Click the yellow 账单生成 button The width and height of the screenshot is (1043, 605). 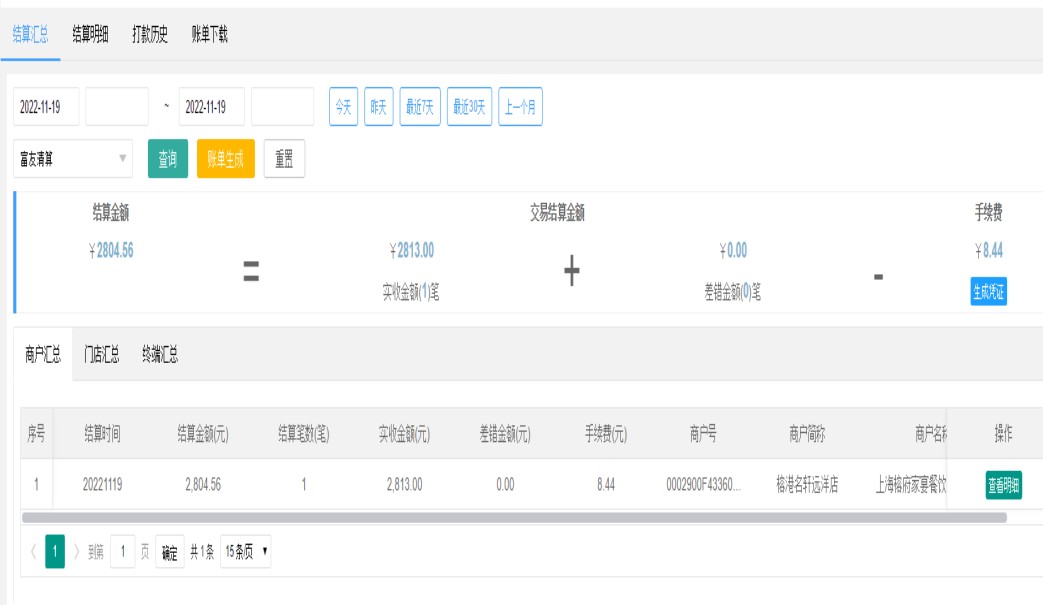225,158
